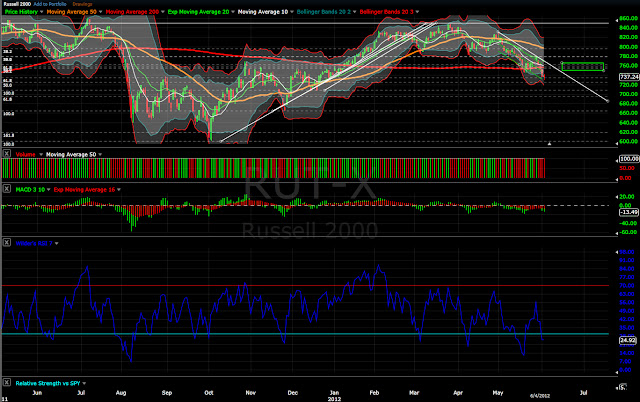This screenshot has height=402, width=640.
Task: Click the 6/4/2012 date label
Action: (540, 396)
